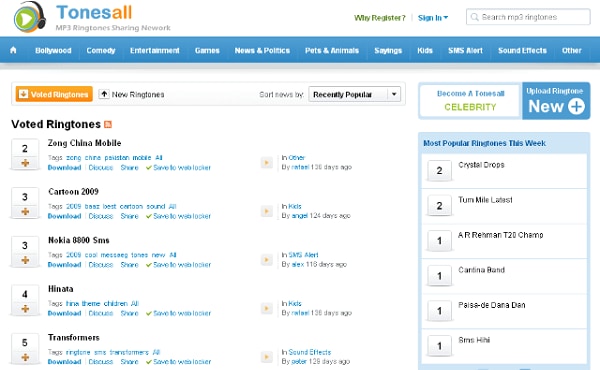
Task: Play the Zong China Mobile ringtone
Action: tap(267, 163)
